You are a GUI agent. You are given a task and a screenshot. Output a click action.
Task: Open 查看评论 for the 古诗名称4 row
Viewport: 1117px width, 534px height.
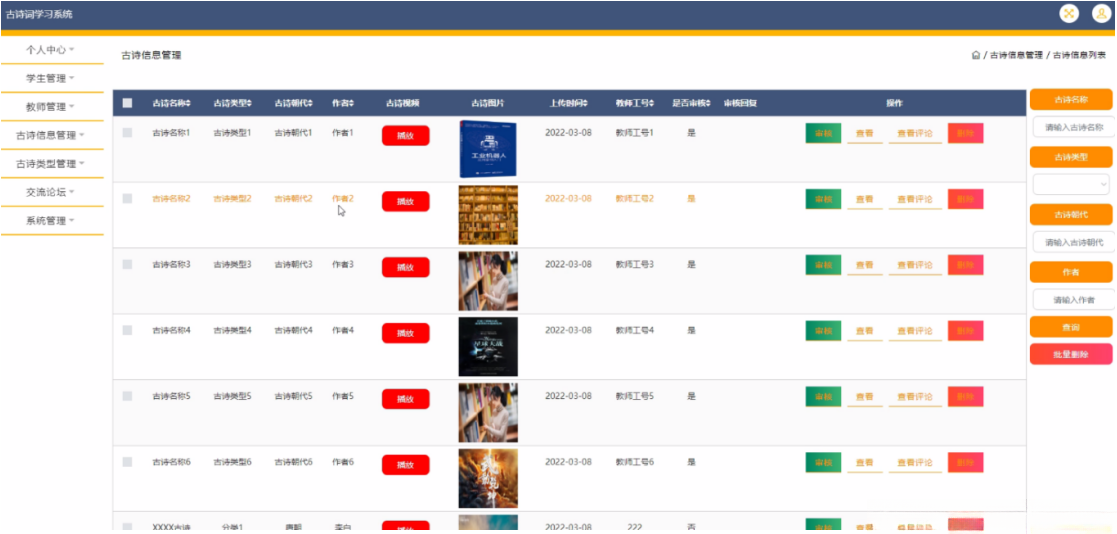(915, 331)
